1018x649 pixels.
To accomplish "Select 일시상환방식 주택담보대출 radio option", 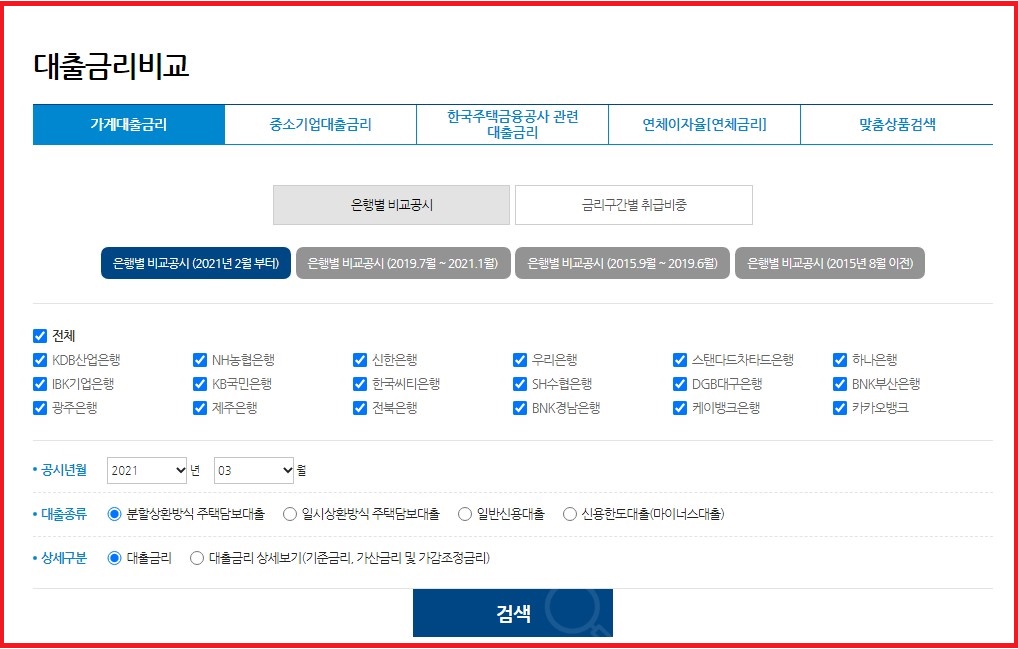I will pyautogui.click(x=290, y=515).
